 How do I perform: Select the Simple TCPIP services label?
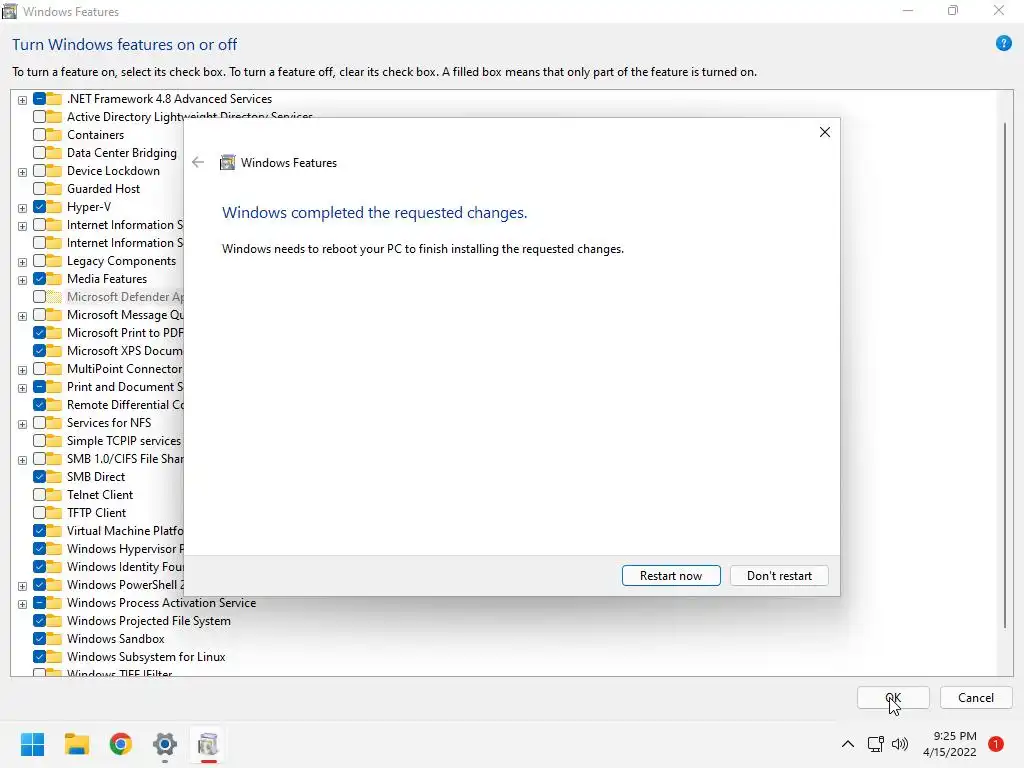(123, 441)
